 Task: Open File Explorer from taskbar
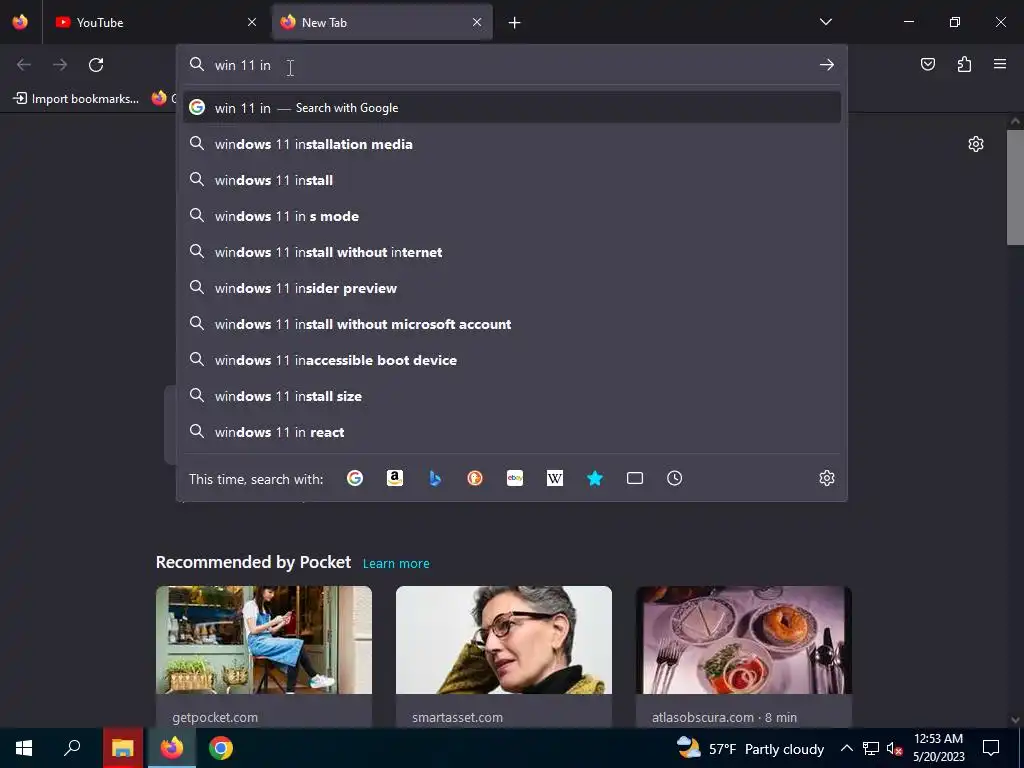(123, 748)
